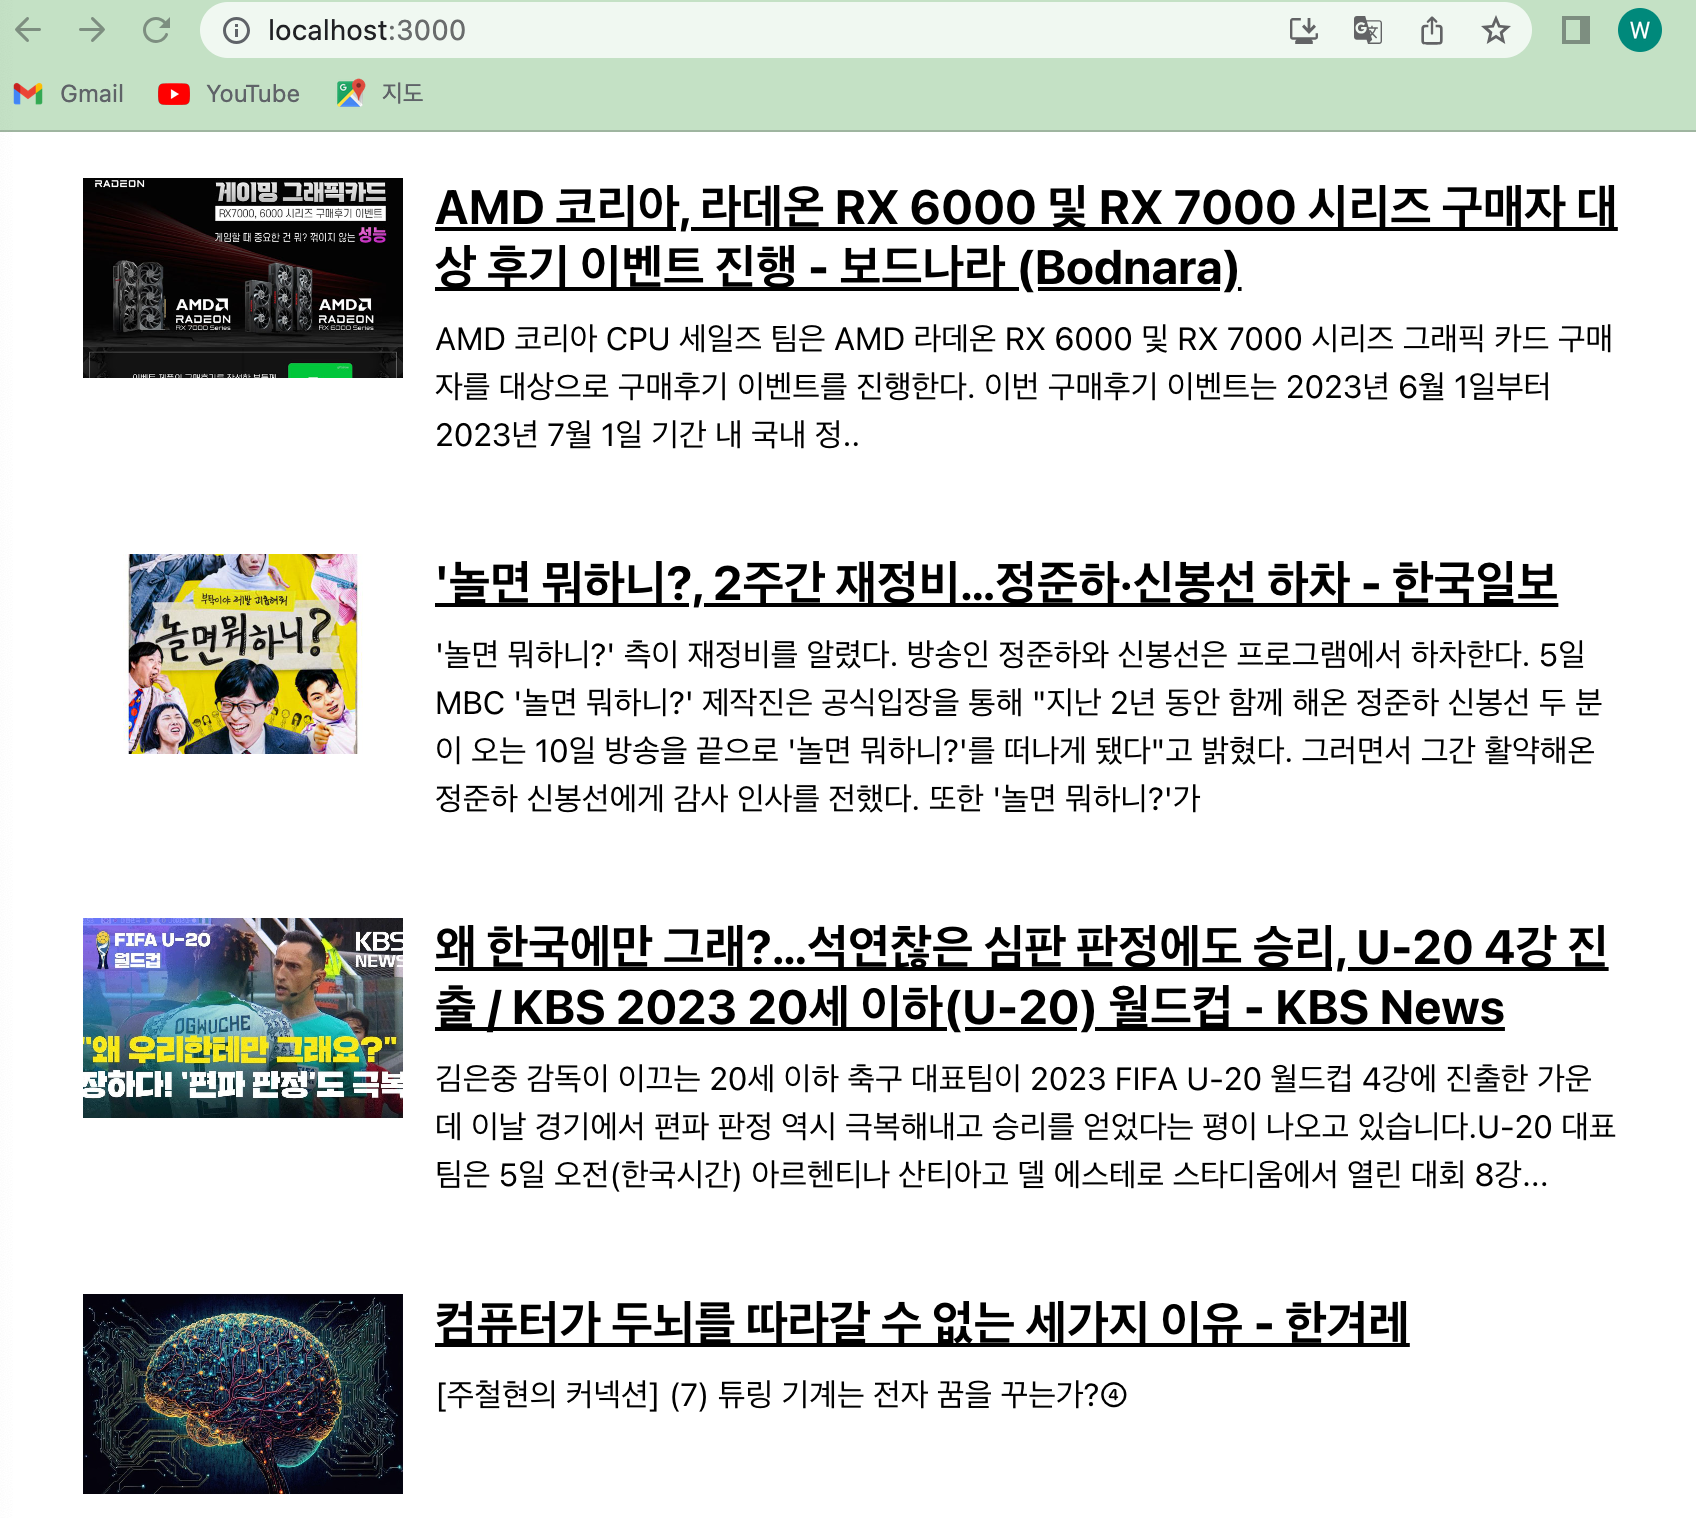Screen dimensions: 1696x1518
Task: Reload the localhost page
Action: 156,30
